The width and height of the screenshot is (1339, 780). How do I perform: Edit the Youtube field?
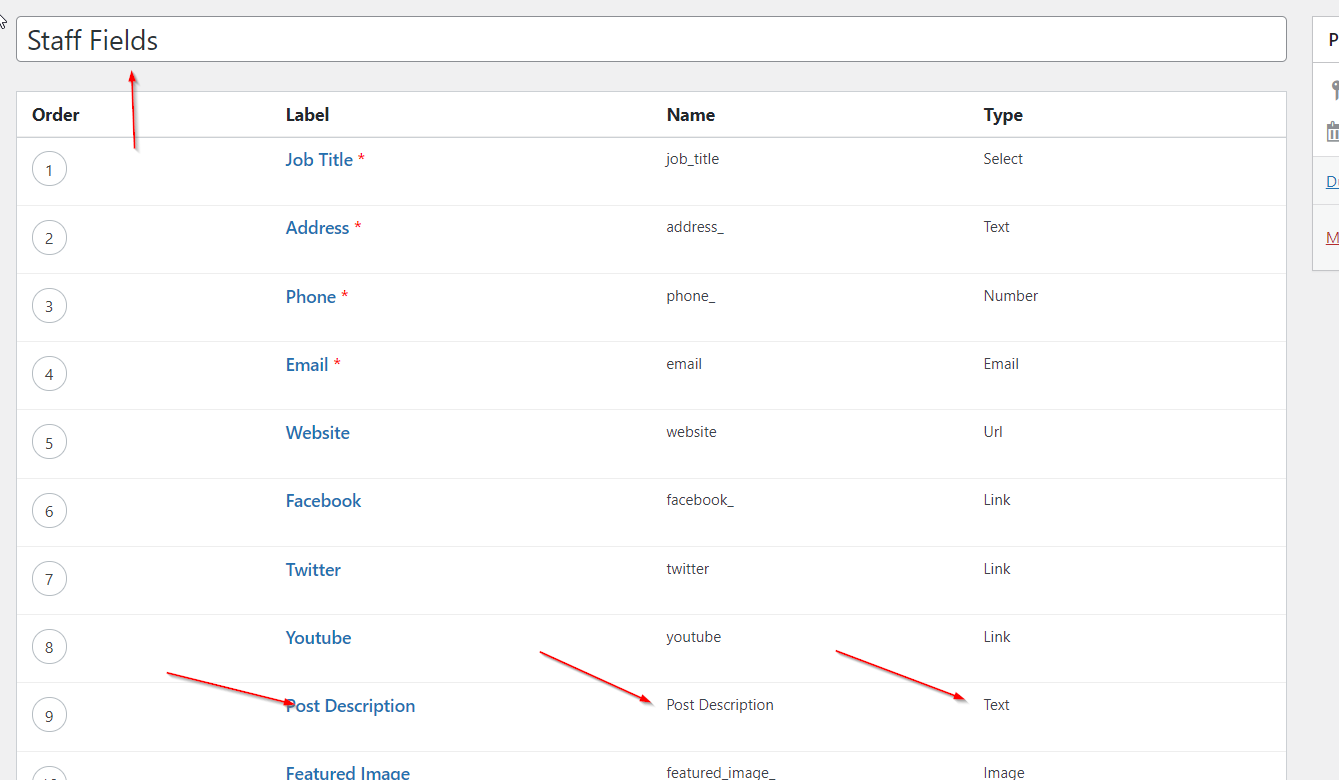tap(318, 638)
